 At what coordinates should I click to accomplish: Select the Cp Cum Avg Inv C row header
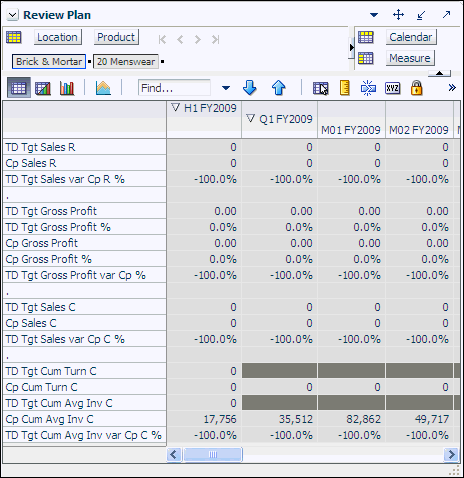pos(85,419)
